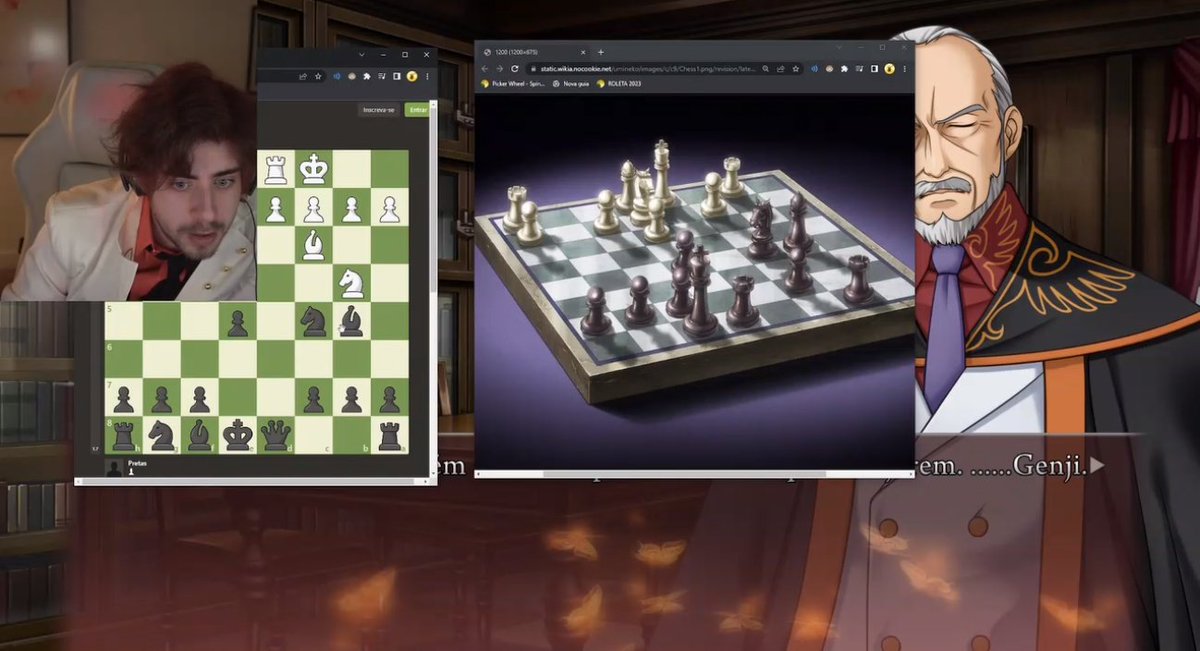The width and height of the screenshot is (1200, 651).
Task: Open media controls in the image window toolbar
Action: tap(860, 68)
